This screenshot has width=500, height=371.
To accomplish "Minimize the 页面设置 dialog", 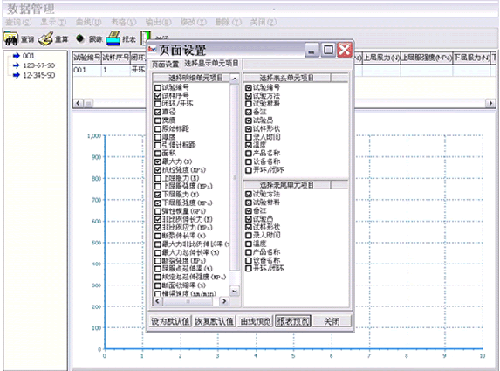I will click(311, 51).
